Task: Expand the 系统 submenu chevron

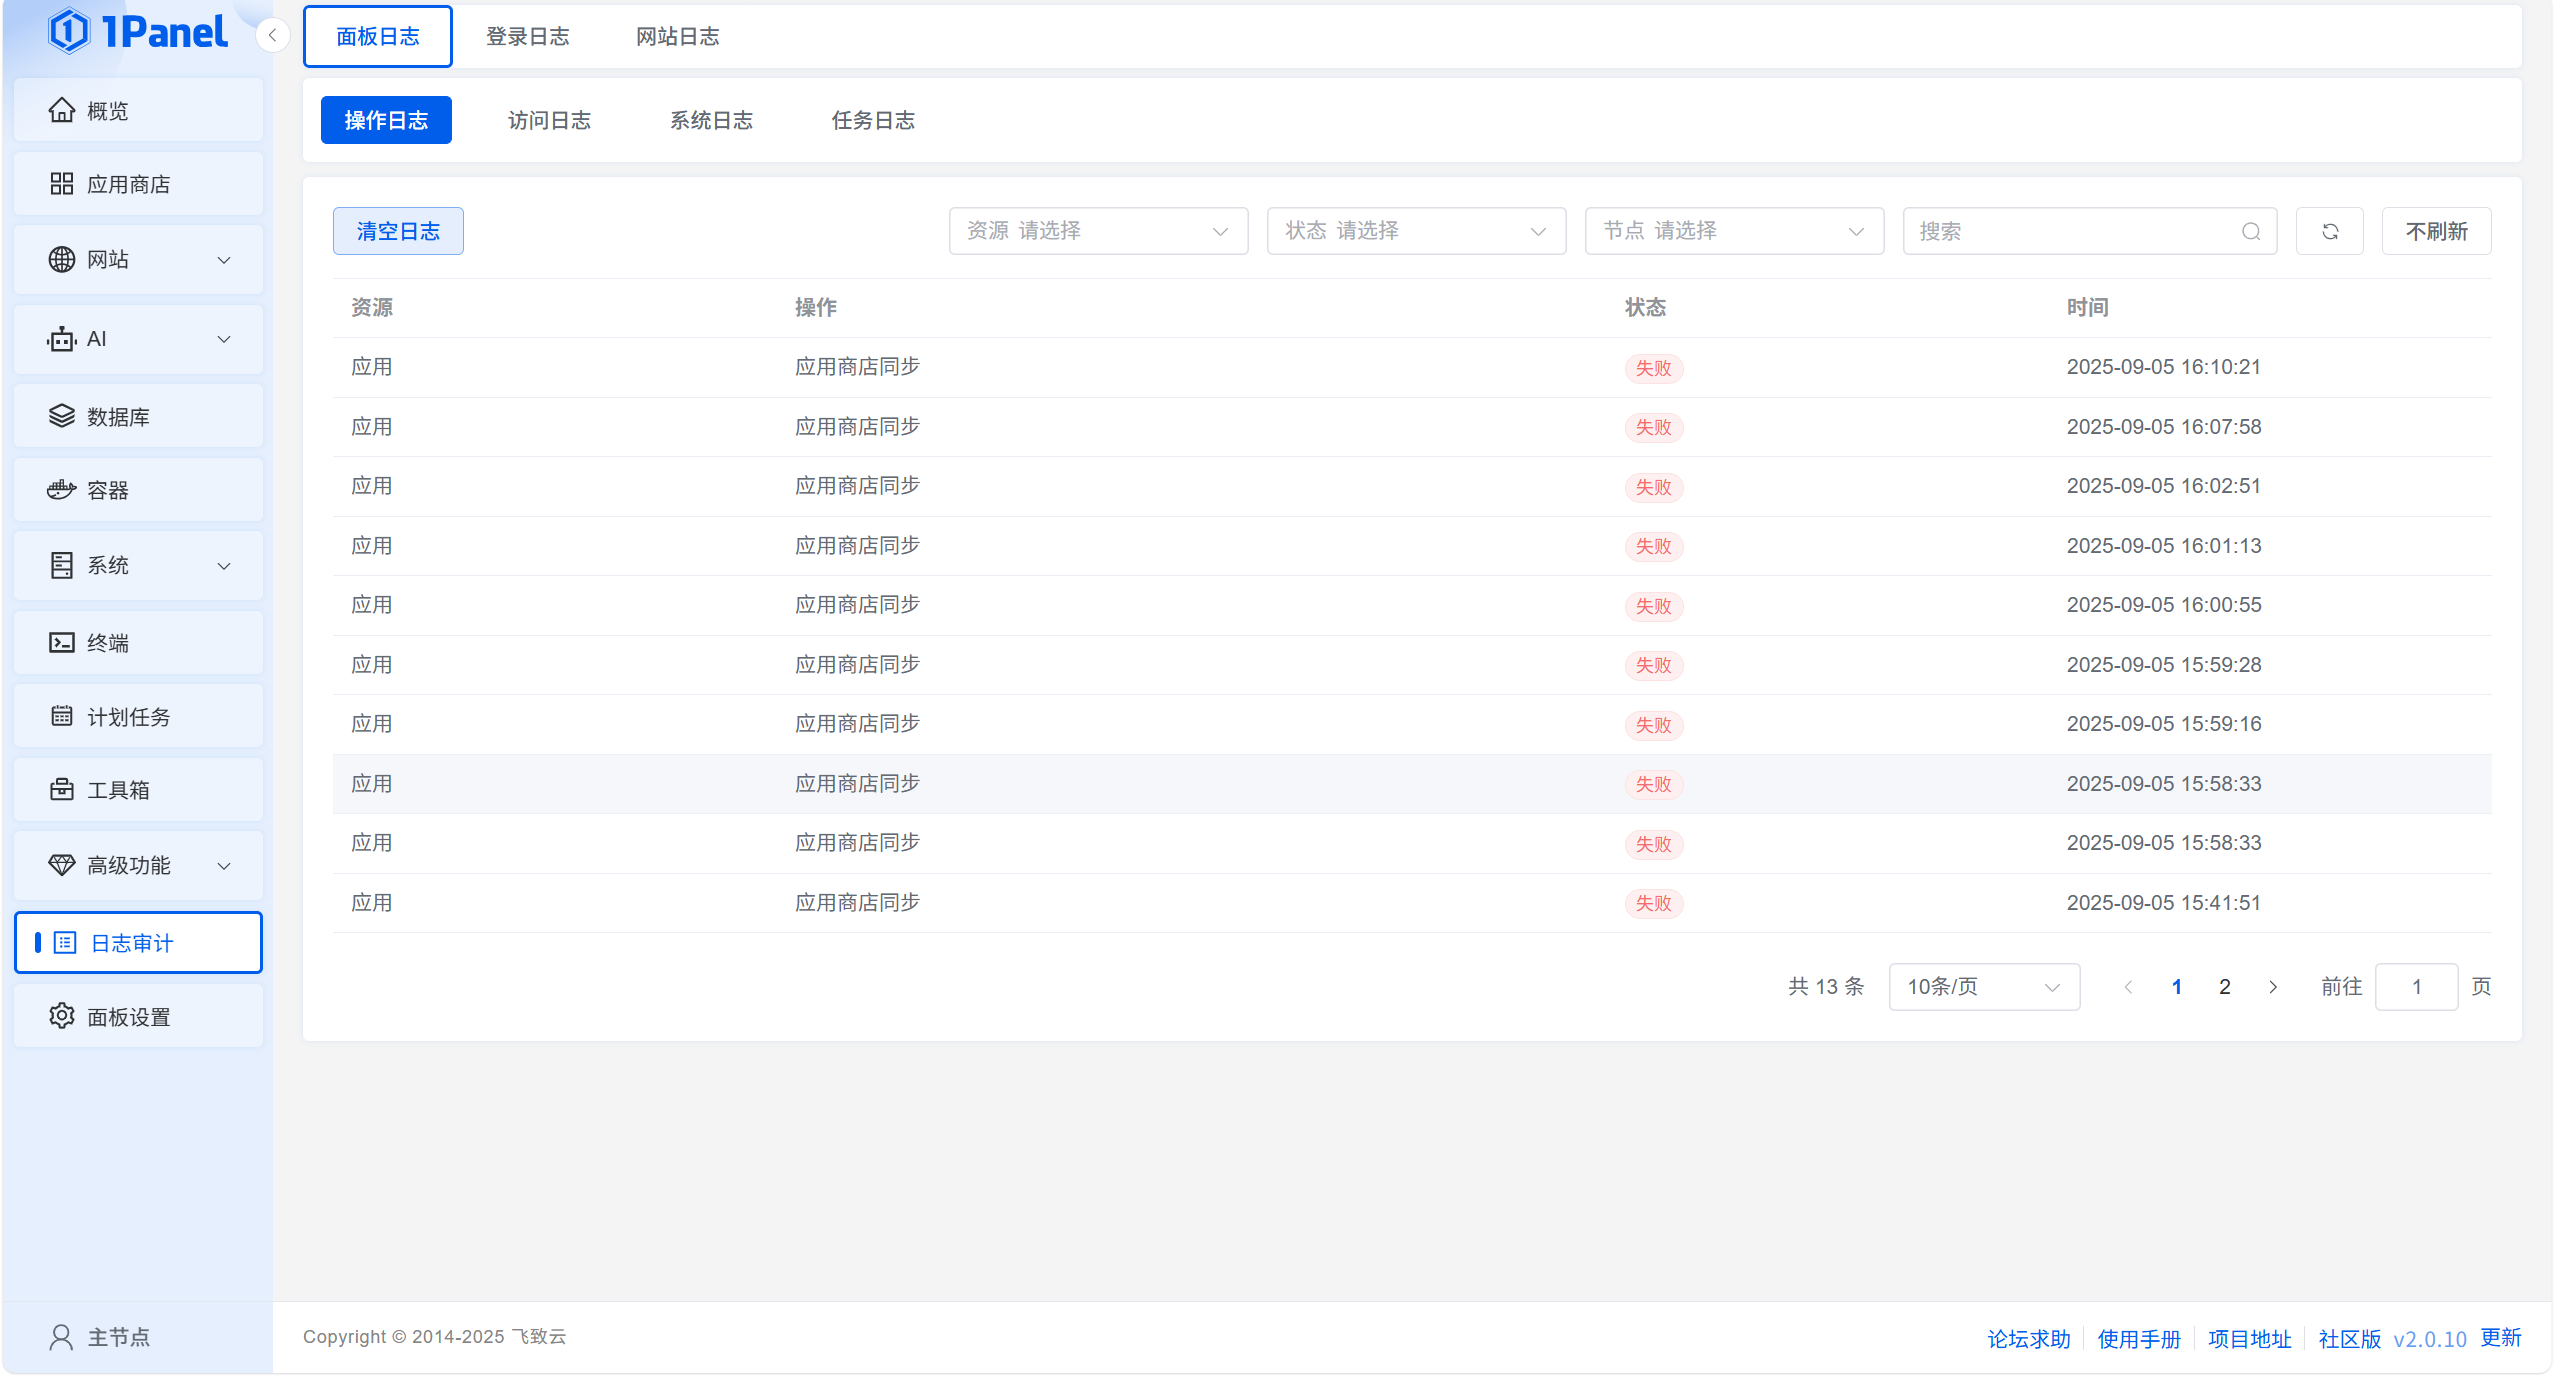Action: click(x=224, y=566)
